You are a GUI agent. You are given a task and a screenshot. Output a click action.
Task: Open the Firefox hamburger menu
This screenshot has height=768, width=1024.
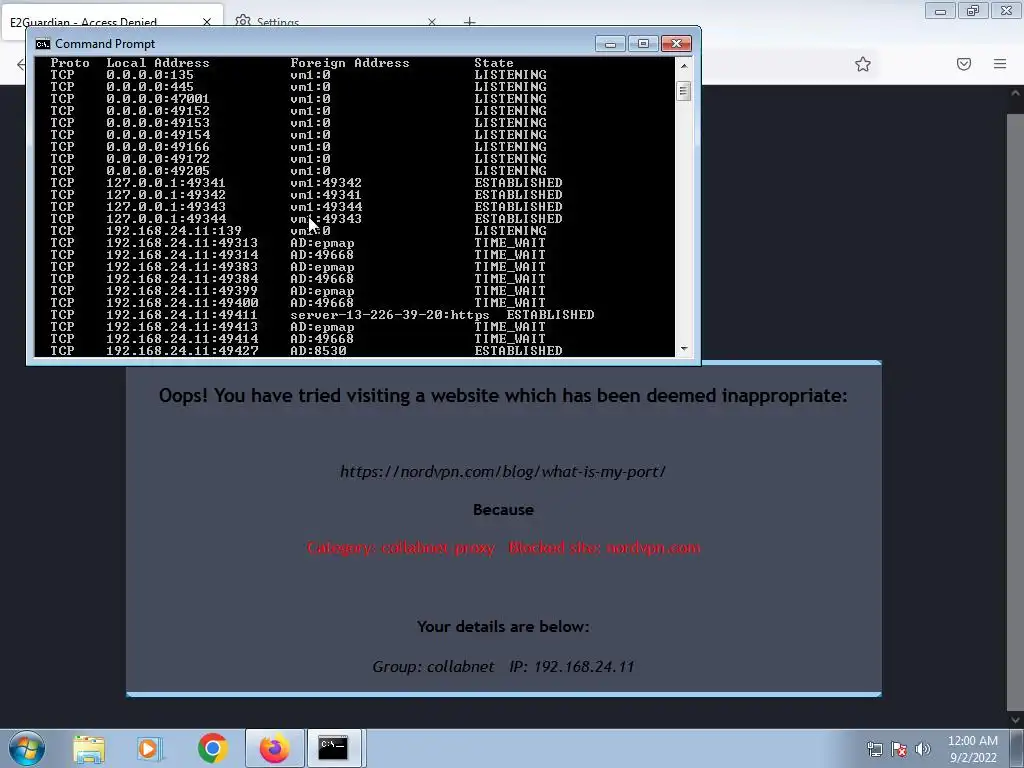pyautogui.click(x=1000, y=64)
